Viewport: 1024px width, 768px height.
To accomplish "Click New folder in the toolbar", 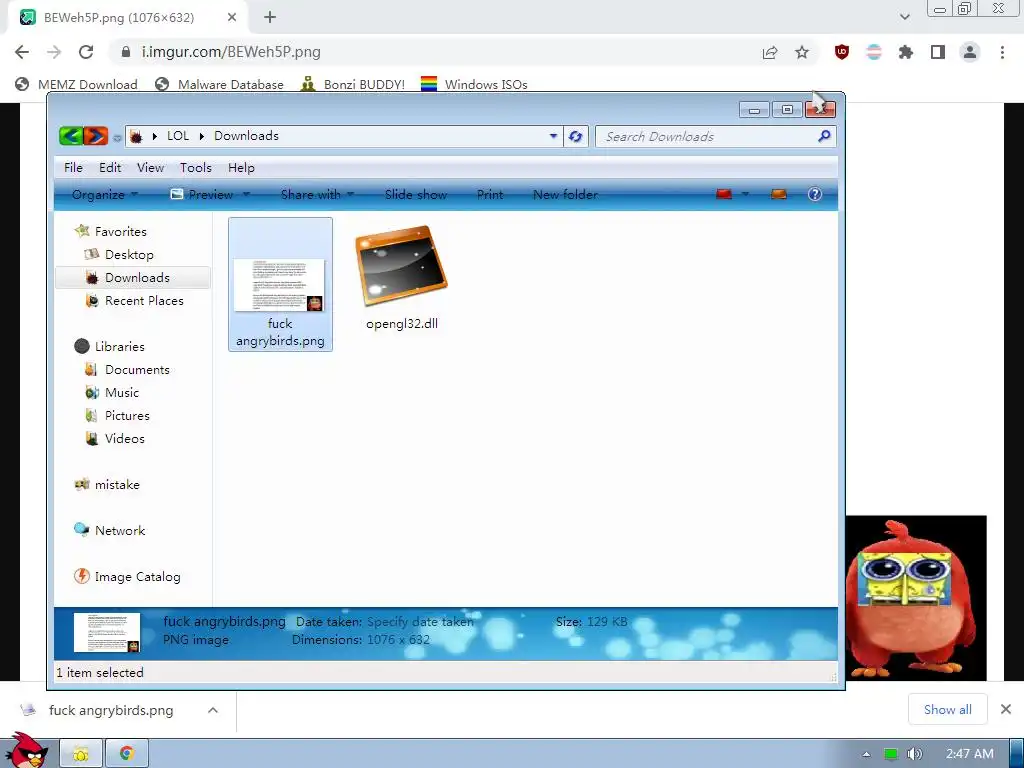I will click(x=566, y=195).
